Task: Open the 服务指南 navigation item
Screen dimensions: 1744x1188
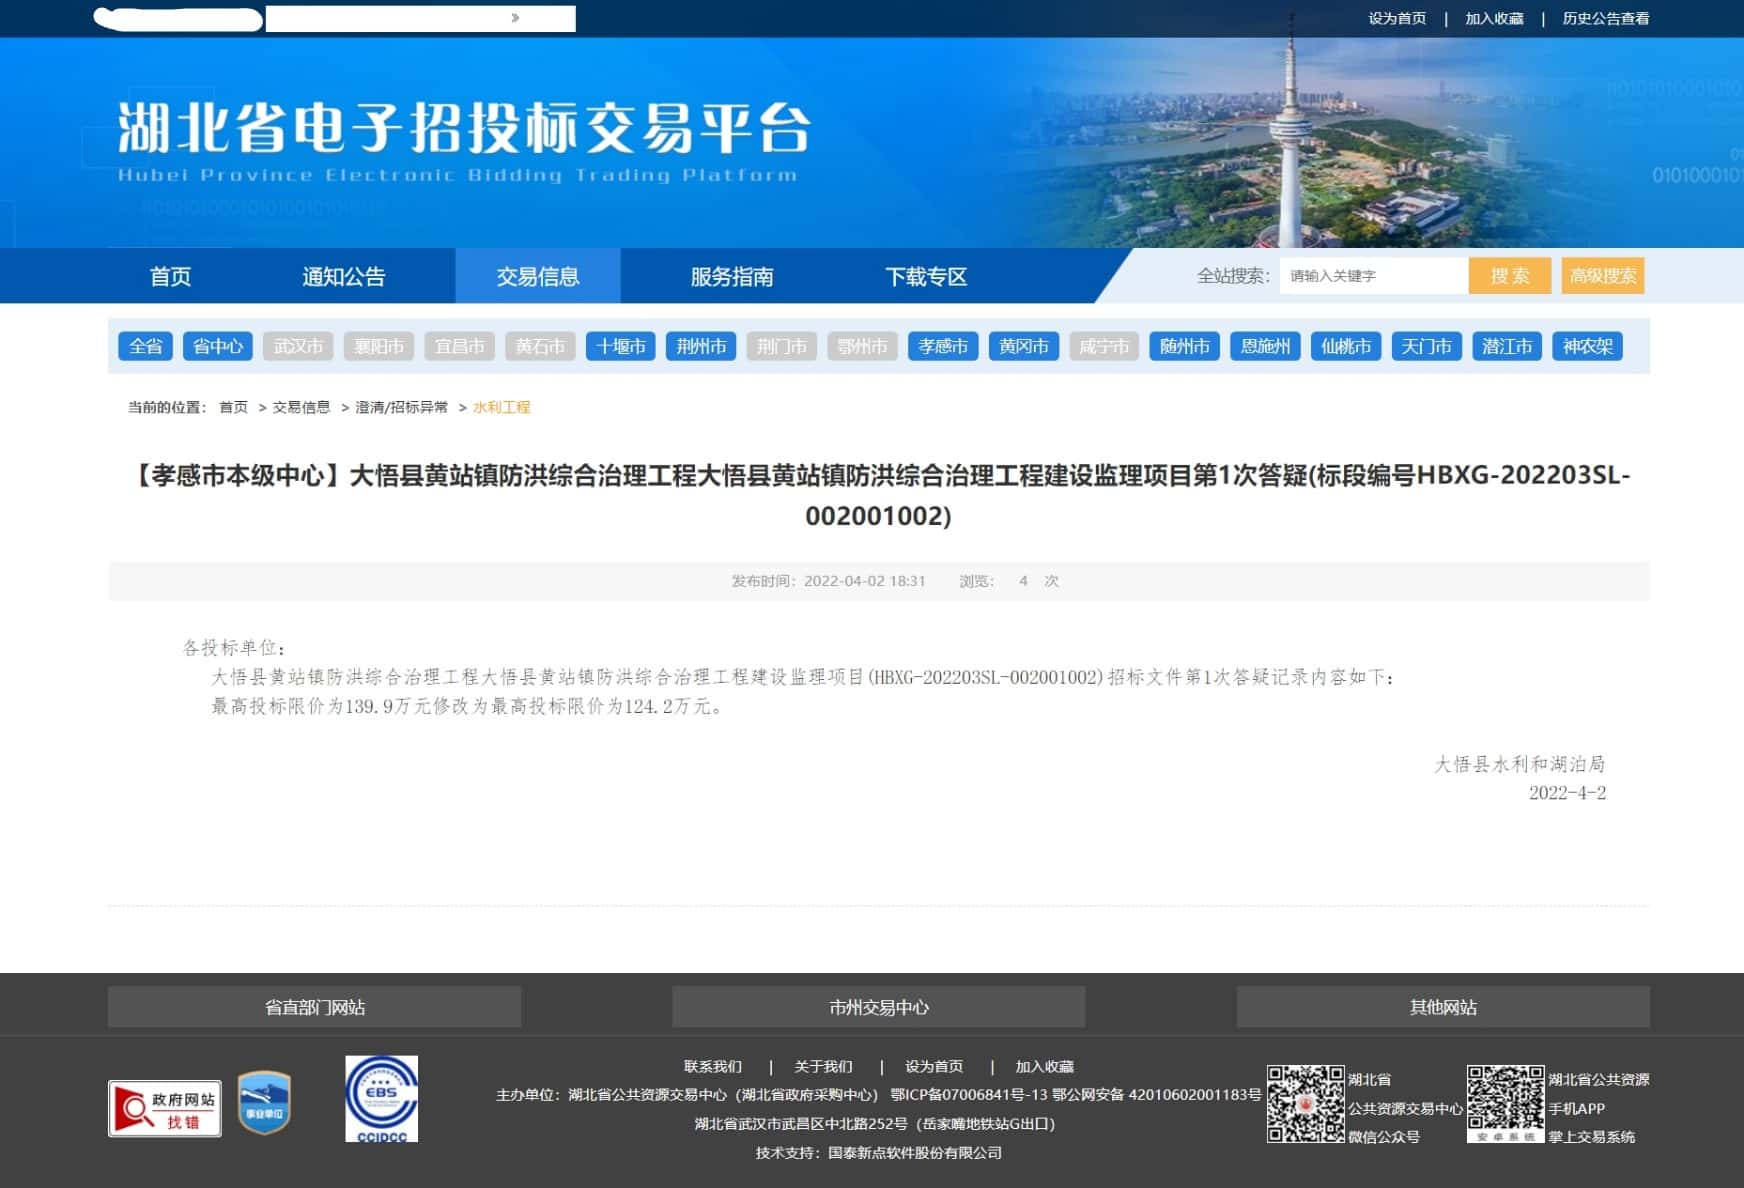Action: click(x=731, y=277)
